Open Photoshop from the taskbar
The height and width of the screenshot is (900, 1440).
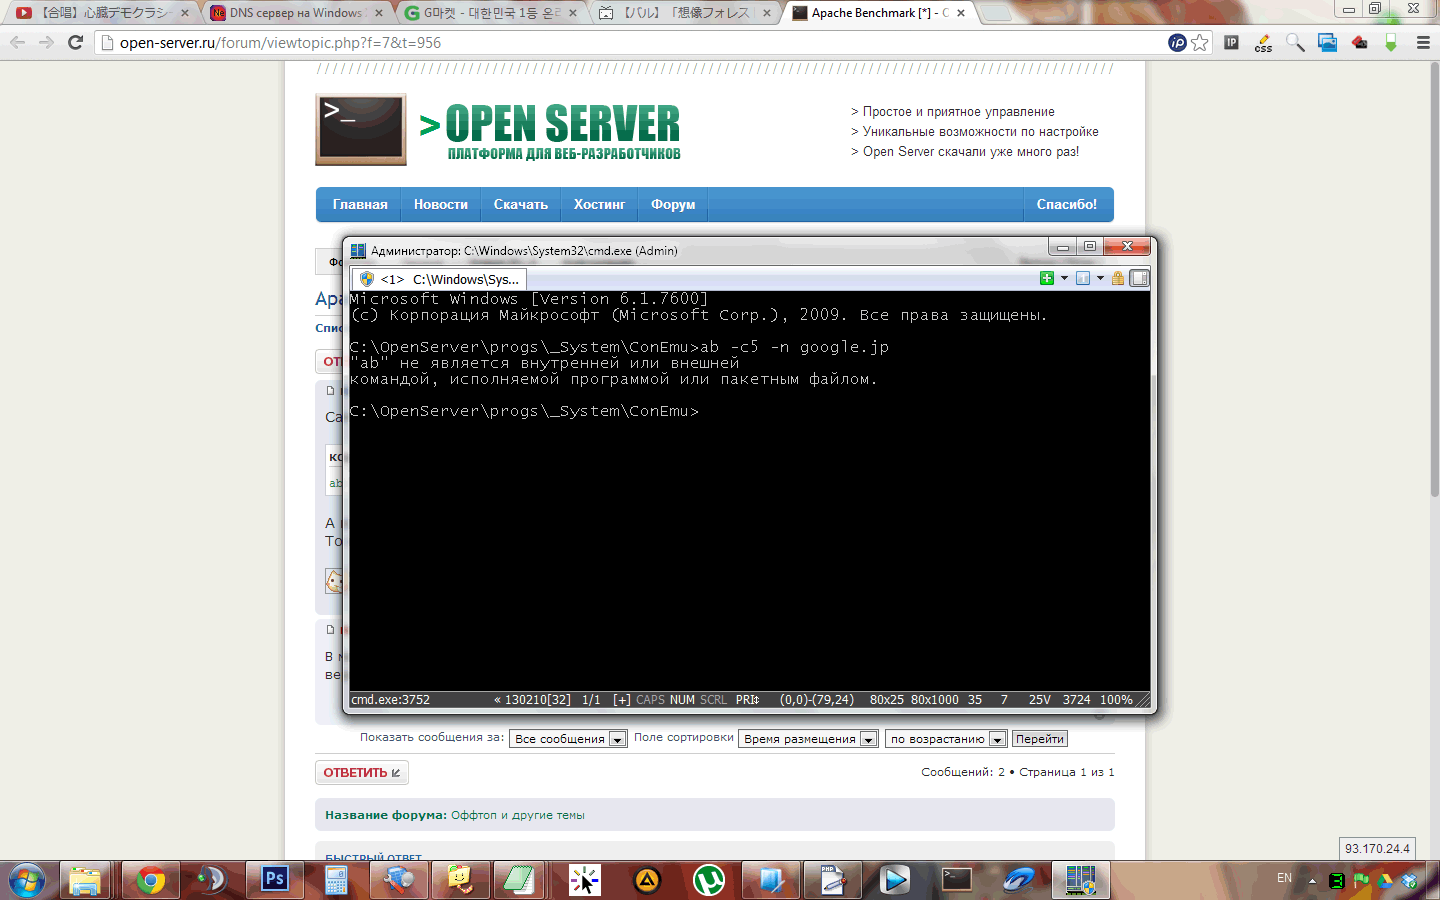[274, 880]
